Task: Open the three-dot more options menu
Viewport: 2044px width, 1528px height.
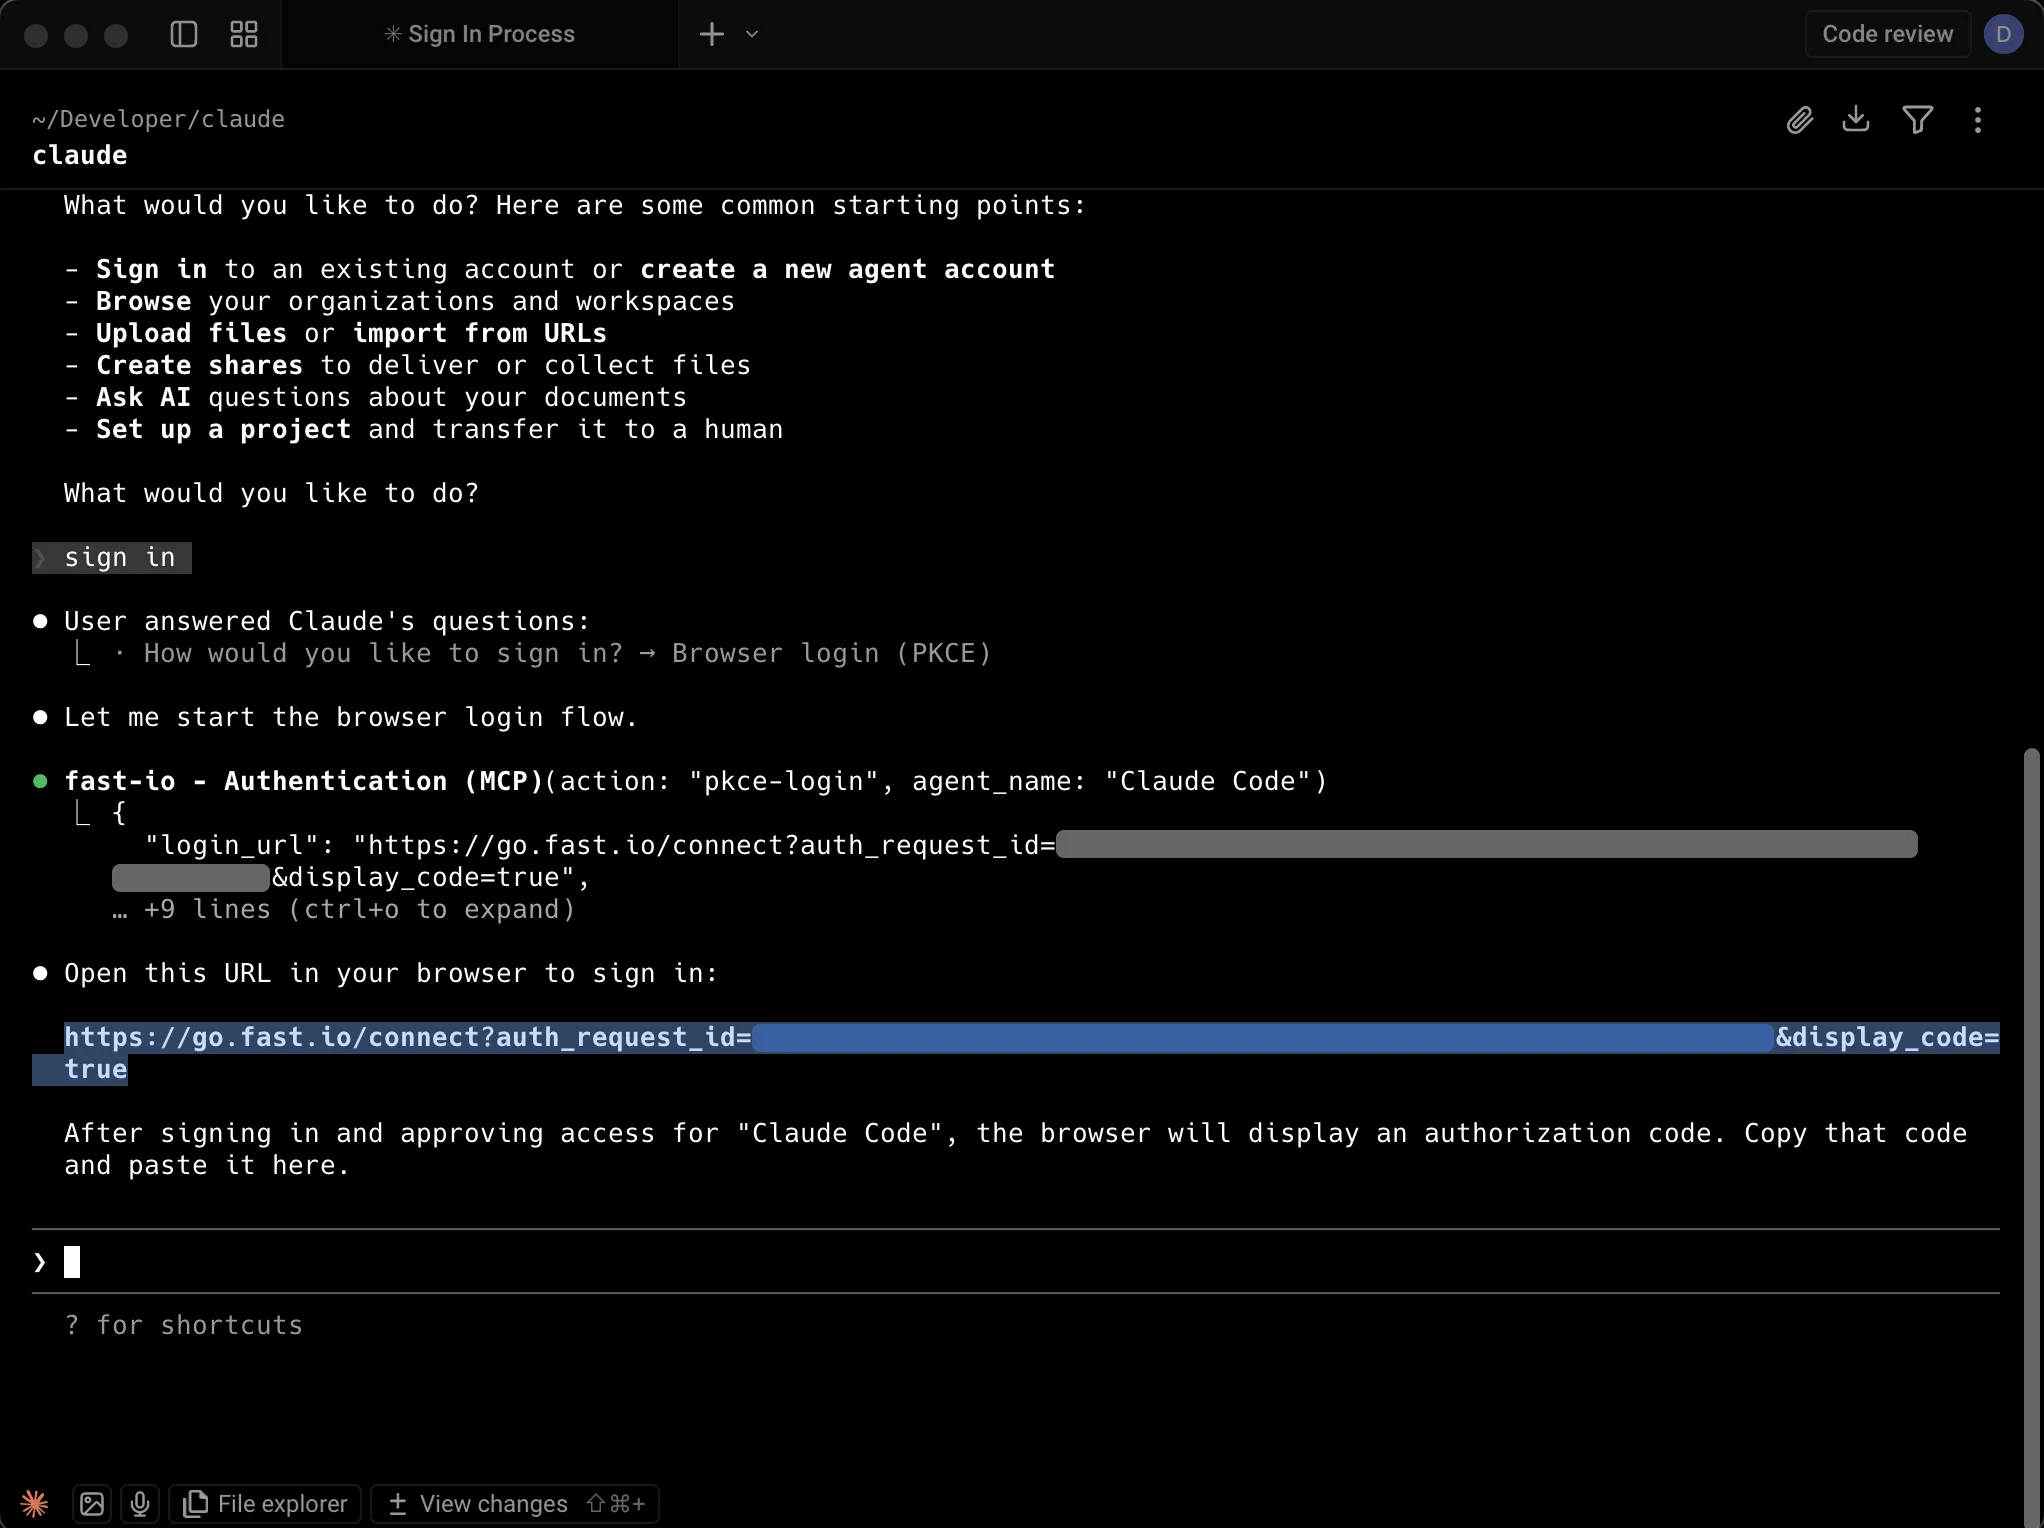Action: pos(1977,120)
